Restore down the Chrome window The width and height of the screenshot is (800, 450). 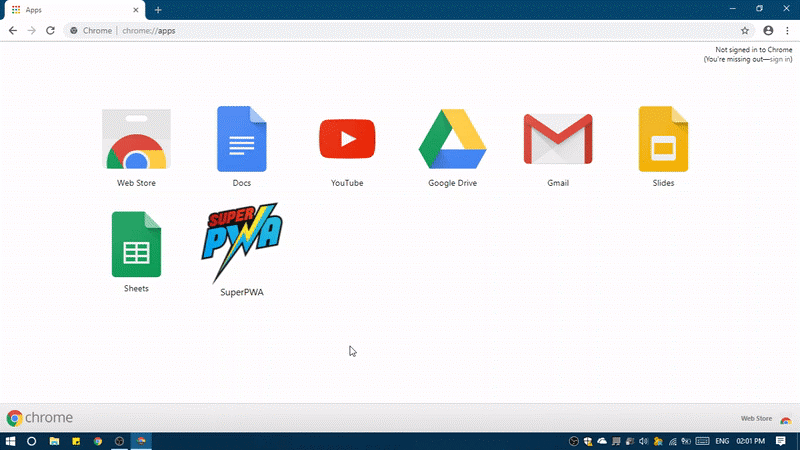click(x=759, y=8)
